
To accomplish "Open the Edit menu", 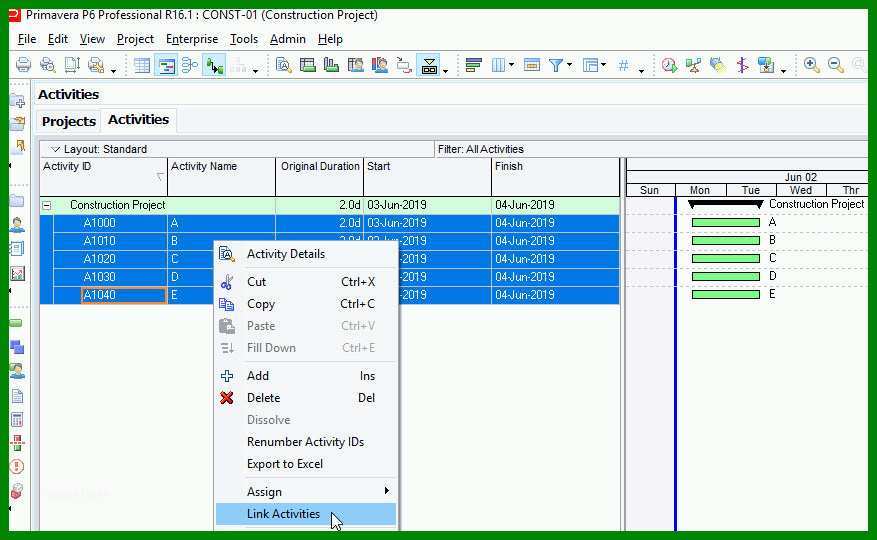I will 58,39.
